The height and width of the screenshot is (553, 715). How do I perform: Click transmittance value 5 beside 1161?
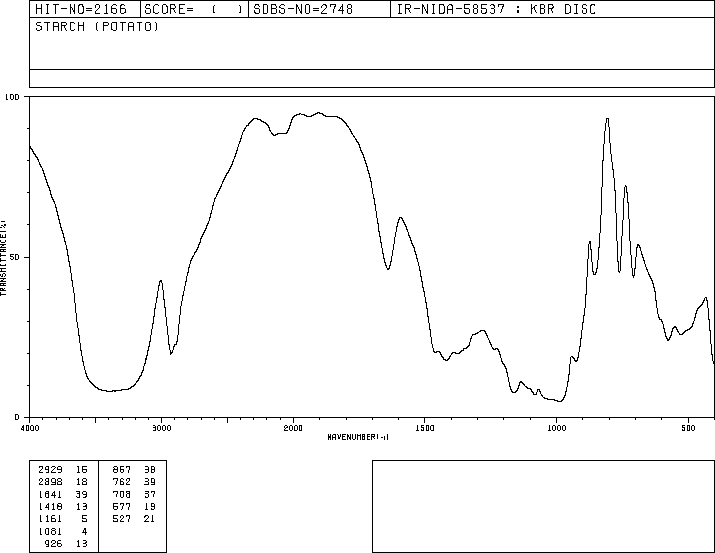84,519
